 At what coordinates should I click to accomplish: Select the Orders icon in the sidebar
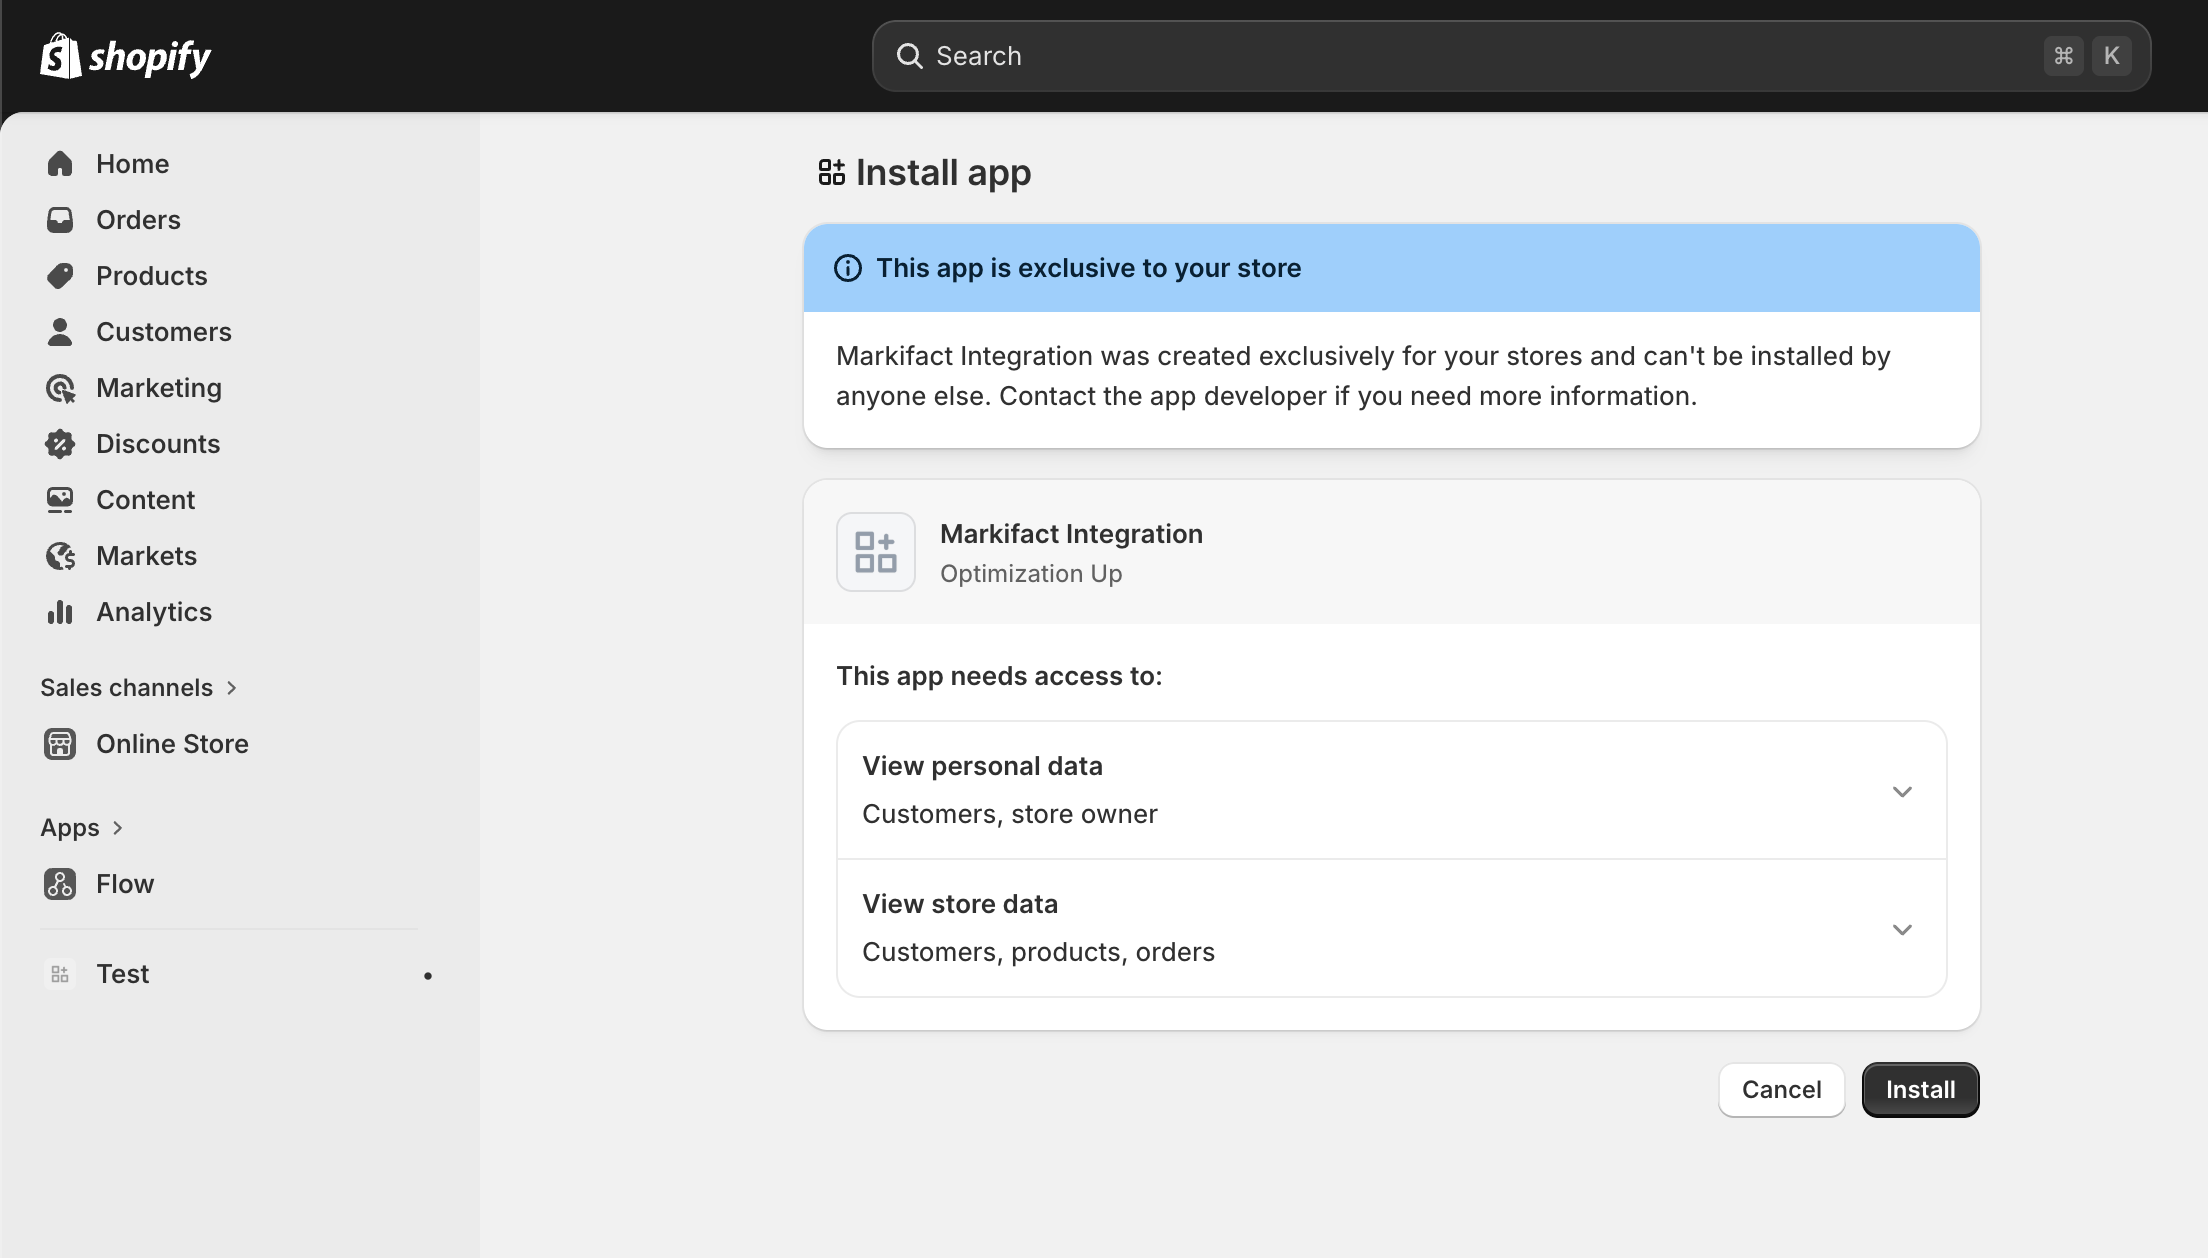pos(60,219)
